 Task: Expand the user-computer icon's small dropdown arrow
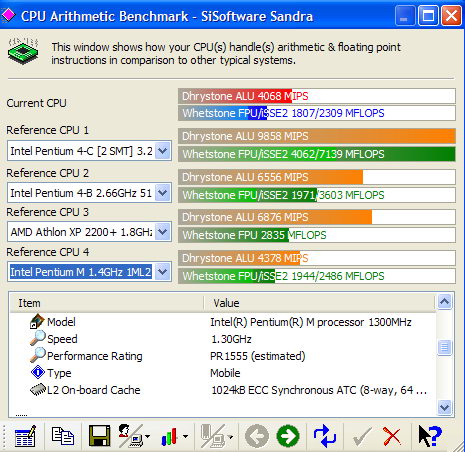click(147, 436)
